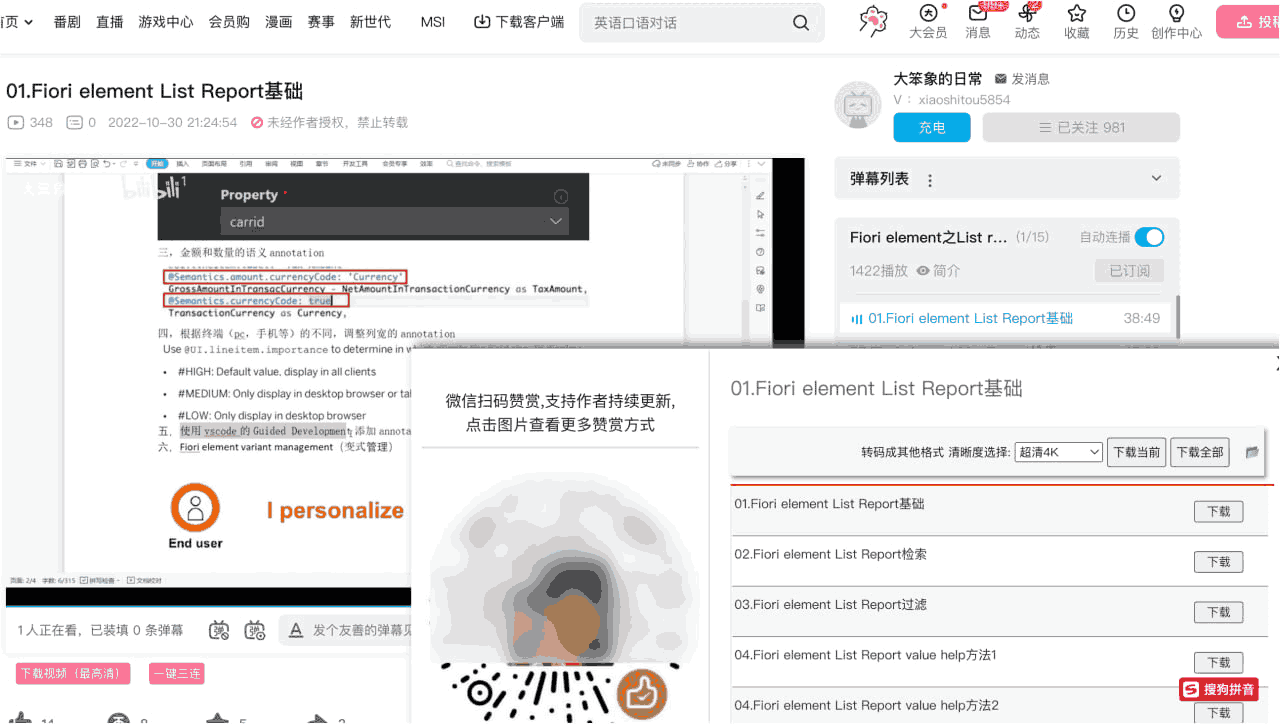The height and width of the screenshot is (724, 1280).
Task: Open MSI nav item
Action: [x=433, y=21]
